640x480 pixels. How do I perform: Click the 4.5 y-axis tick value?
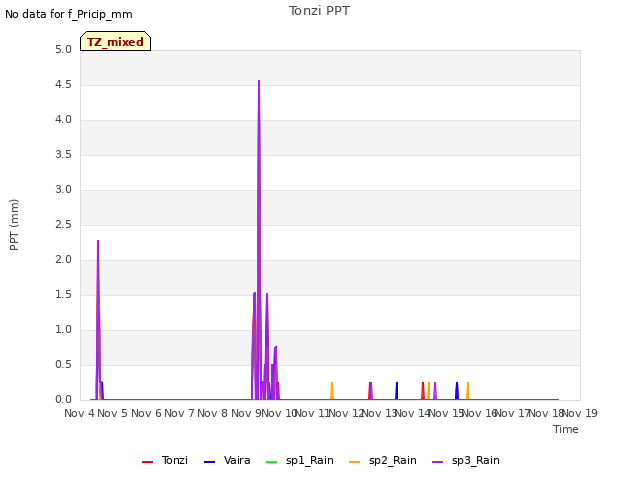63,84
